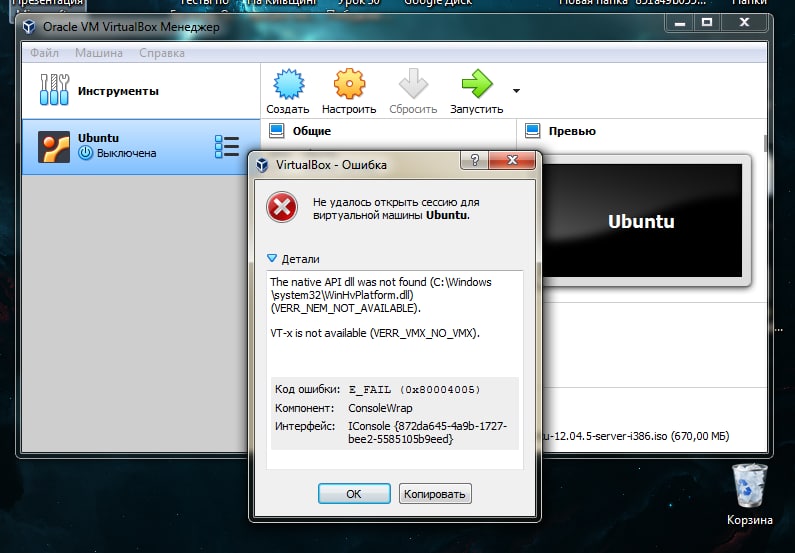The image size is (795, 553).
Task: Click the Создать (New) toolbar icon
Action: [x=288, y=84]
